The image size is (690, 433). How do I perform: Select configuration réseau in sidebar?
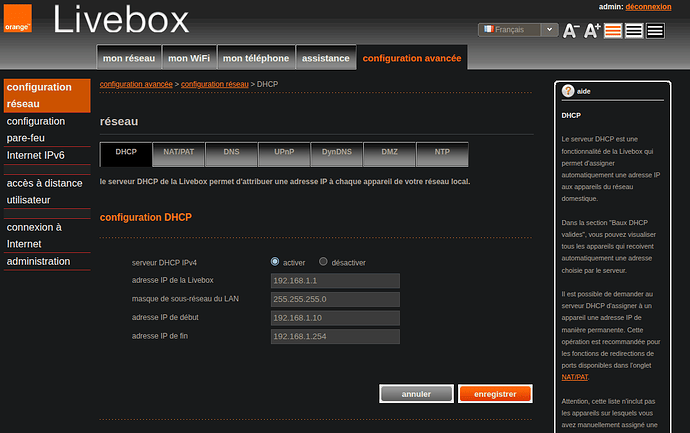[47, 95]
